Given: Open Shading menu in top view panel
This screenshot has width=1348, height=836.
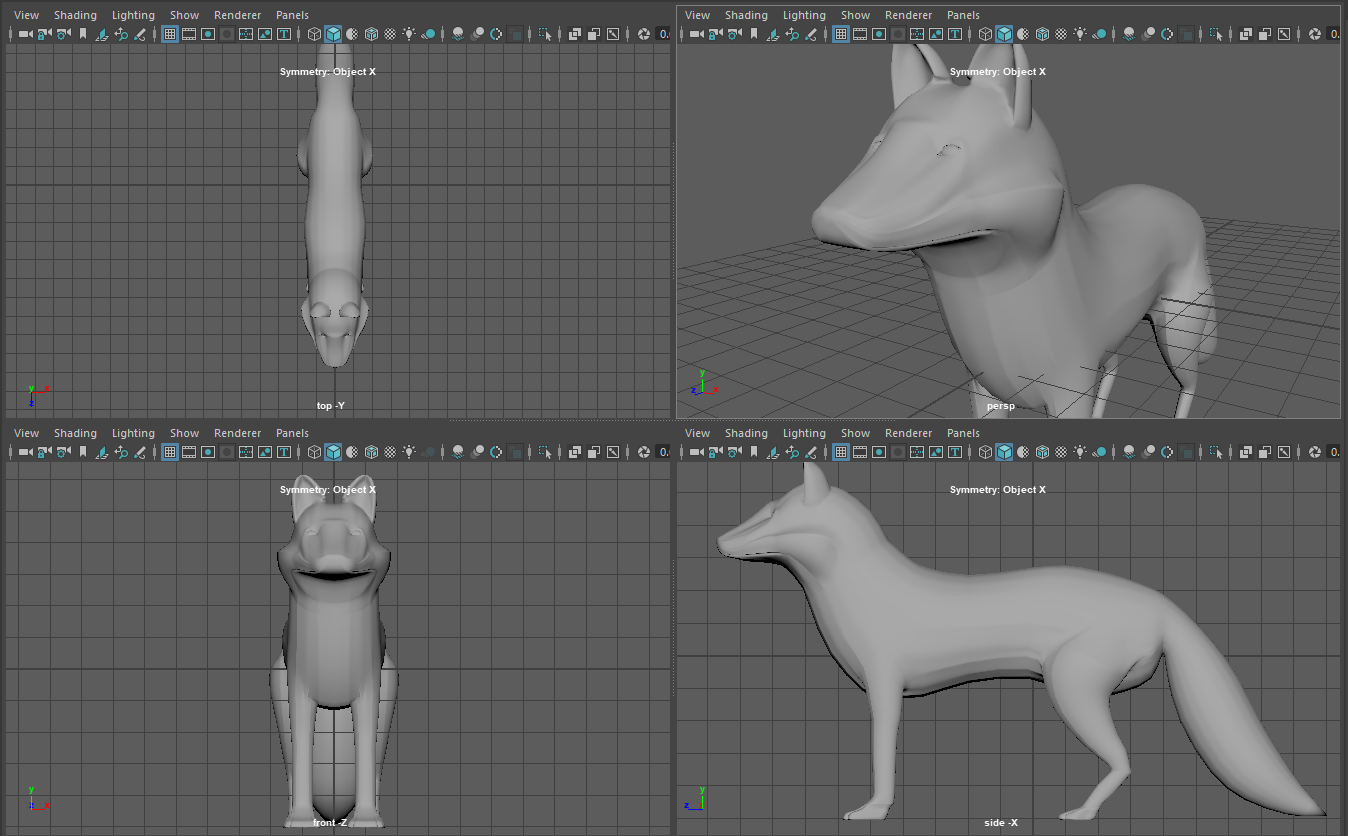Looking at the screenshot, I should pyautogui.click(x=75, y=15).
